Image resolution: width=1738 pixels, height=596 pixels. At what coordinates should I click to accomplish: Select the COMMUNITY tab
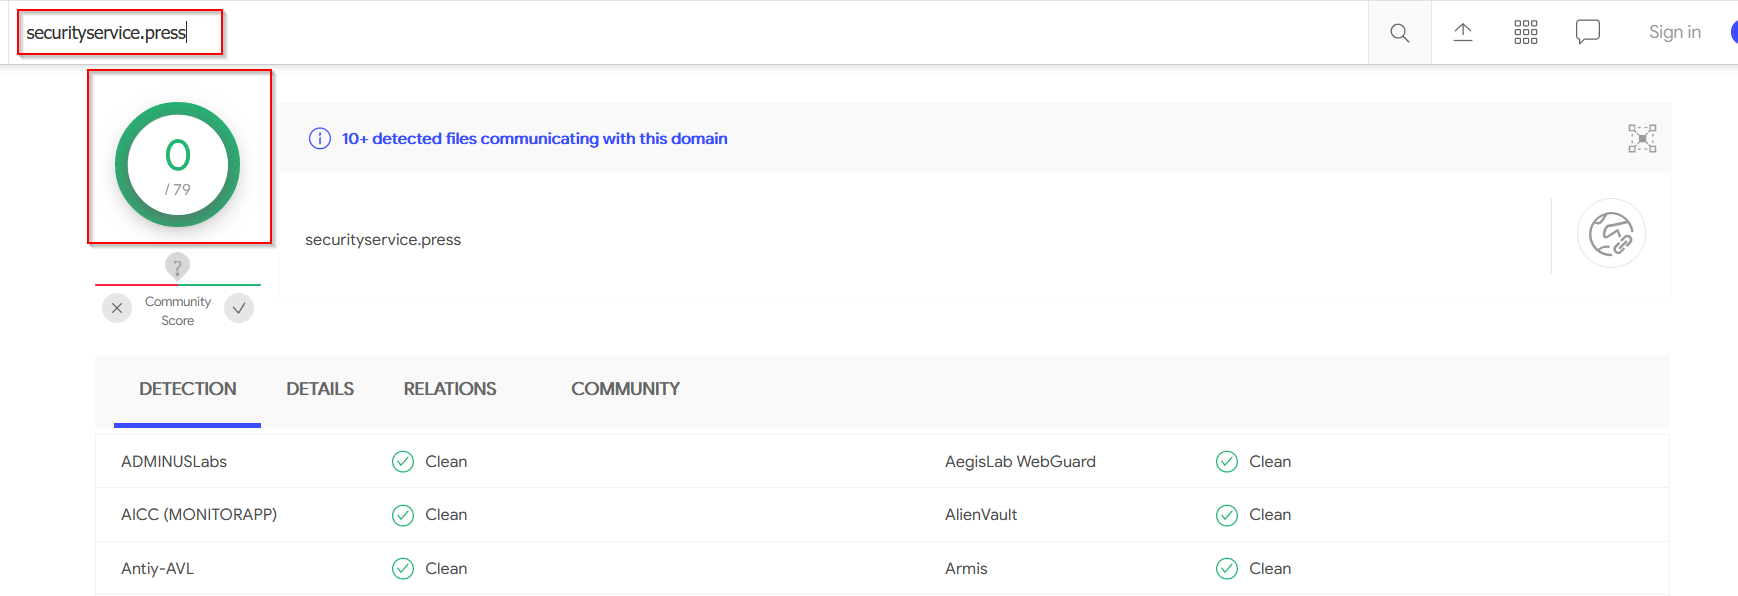coord(625,389)
